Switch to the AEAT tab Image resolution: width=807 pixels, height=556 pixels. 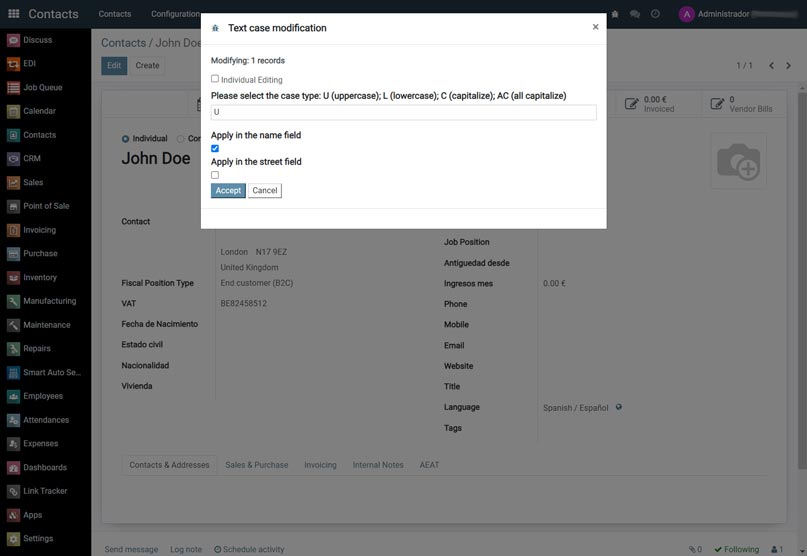pos(429,465)
